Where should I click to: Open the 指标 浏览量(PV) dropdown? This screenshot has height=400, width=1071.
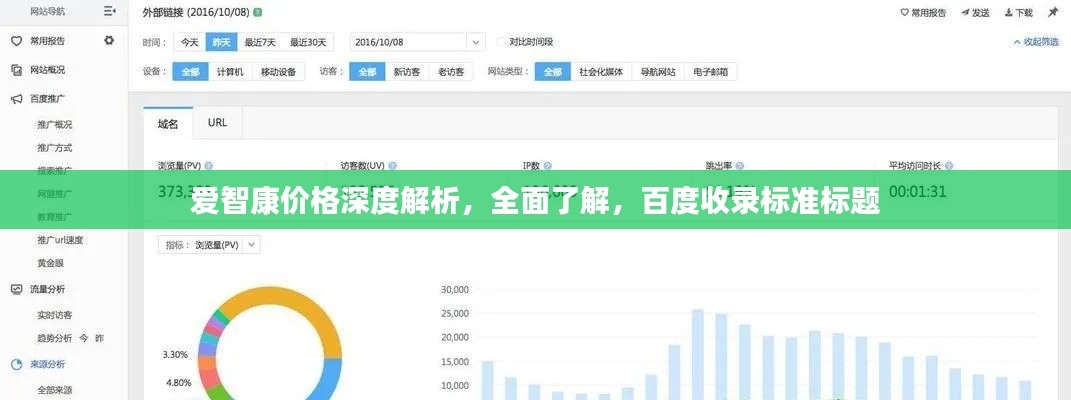click(251, 245)
